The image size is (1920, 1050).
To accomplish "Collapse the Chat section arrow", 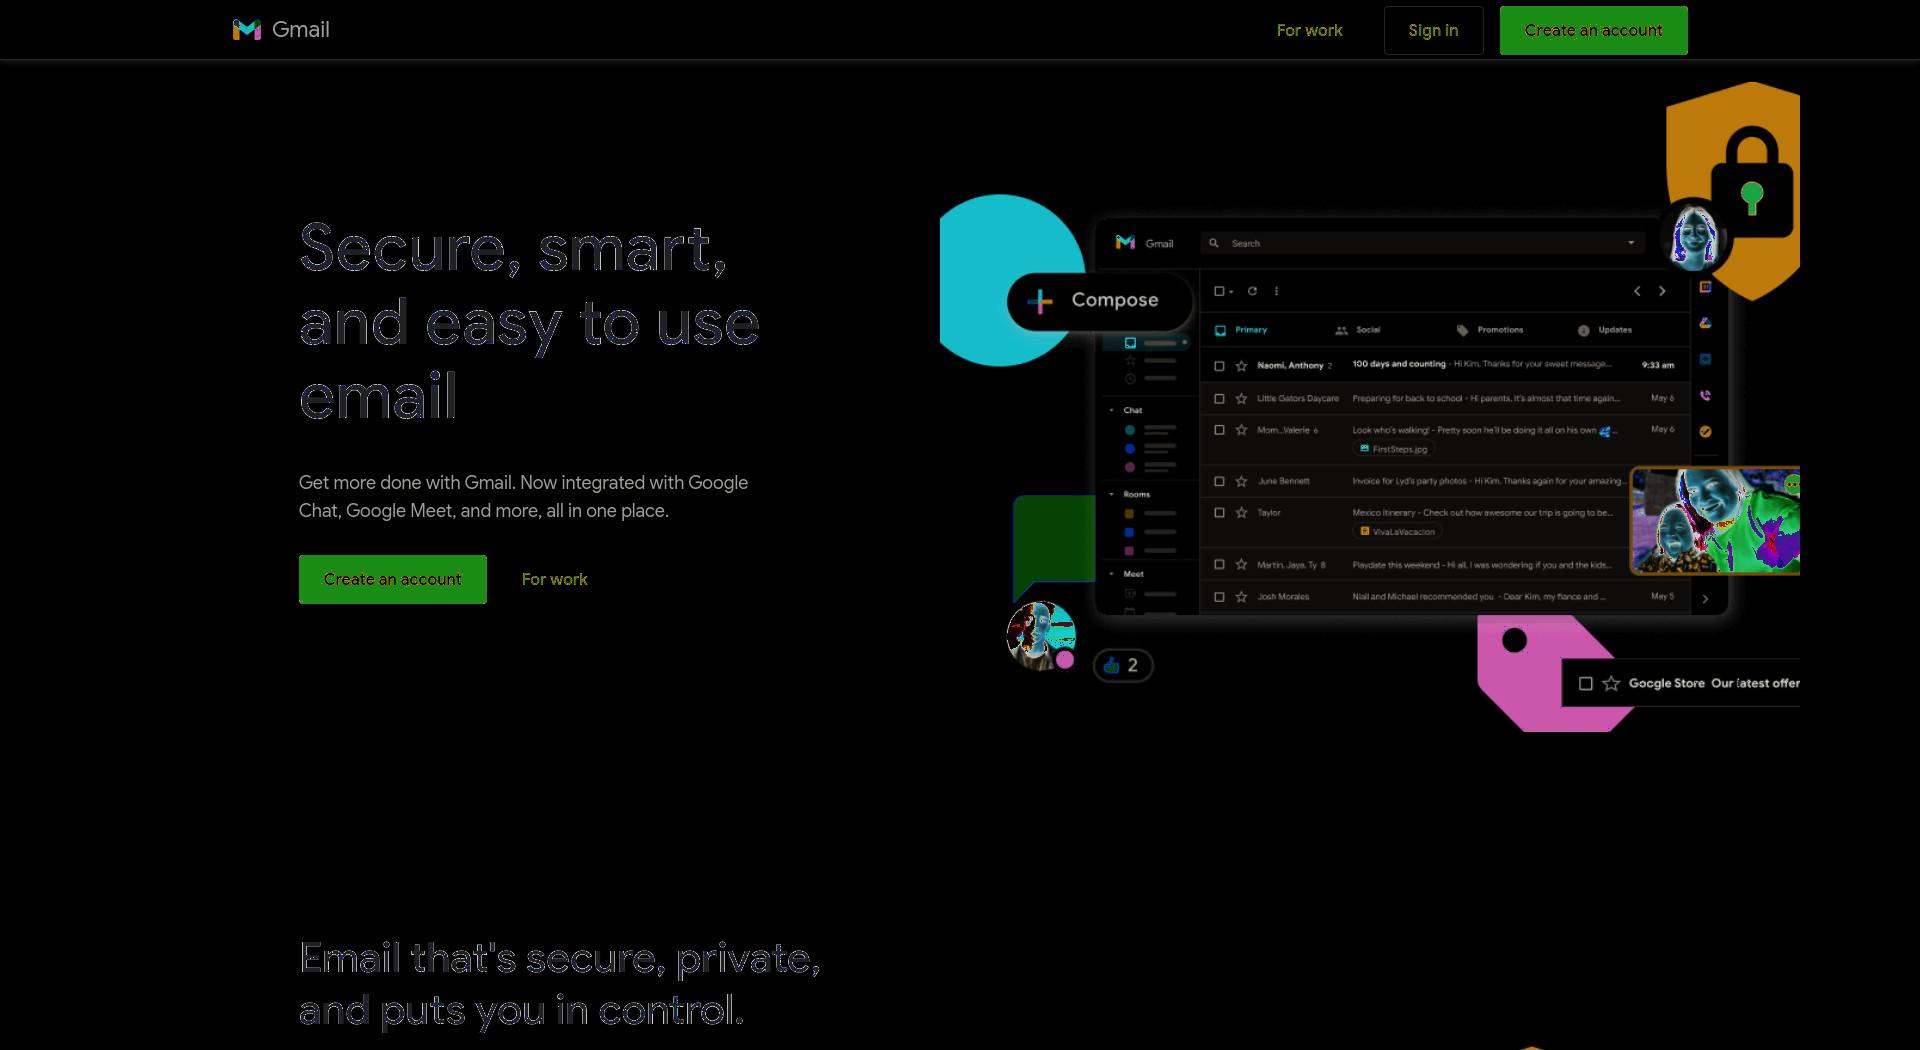I will [x=1111, y=410].
